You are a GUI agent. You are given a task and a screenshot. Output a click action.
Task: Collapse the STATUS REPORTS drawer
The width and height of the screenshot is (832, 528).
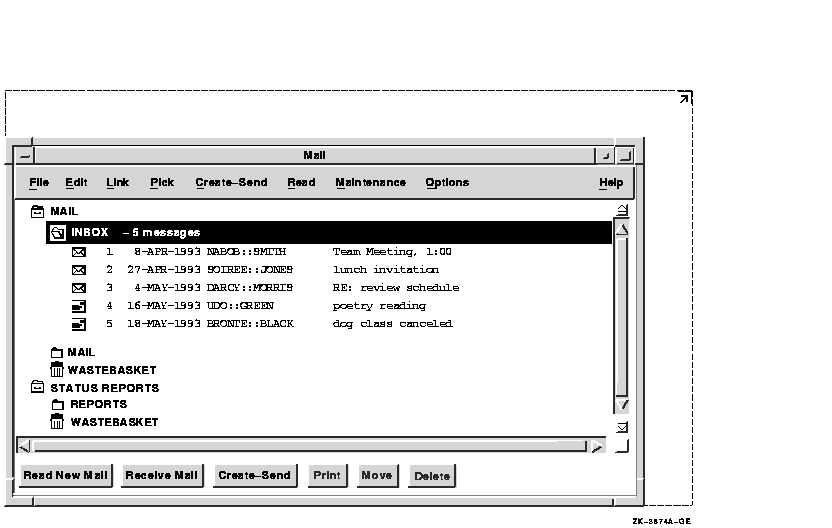pos(38,388)
